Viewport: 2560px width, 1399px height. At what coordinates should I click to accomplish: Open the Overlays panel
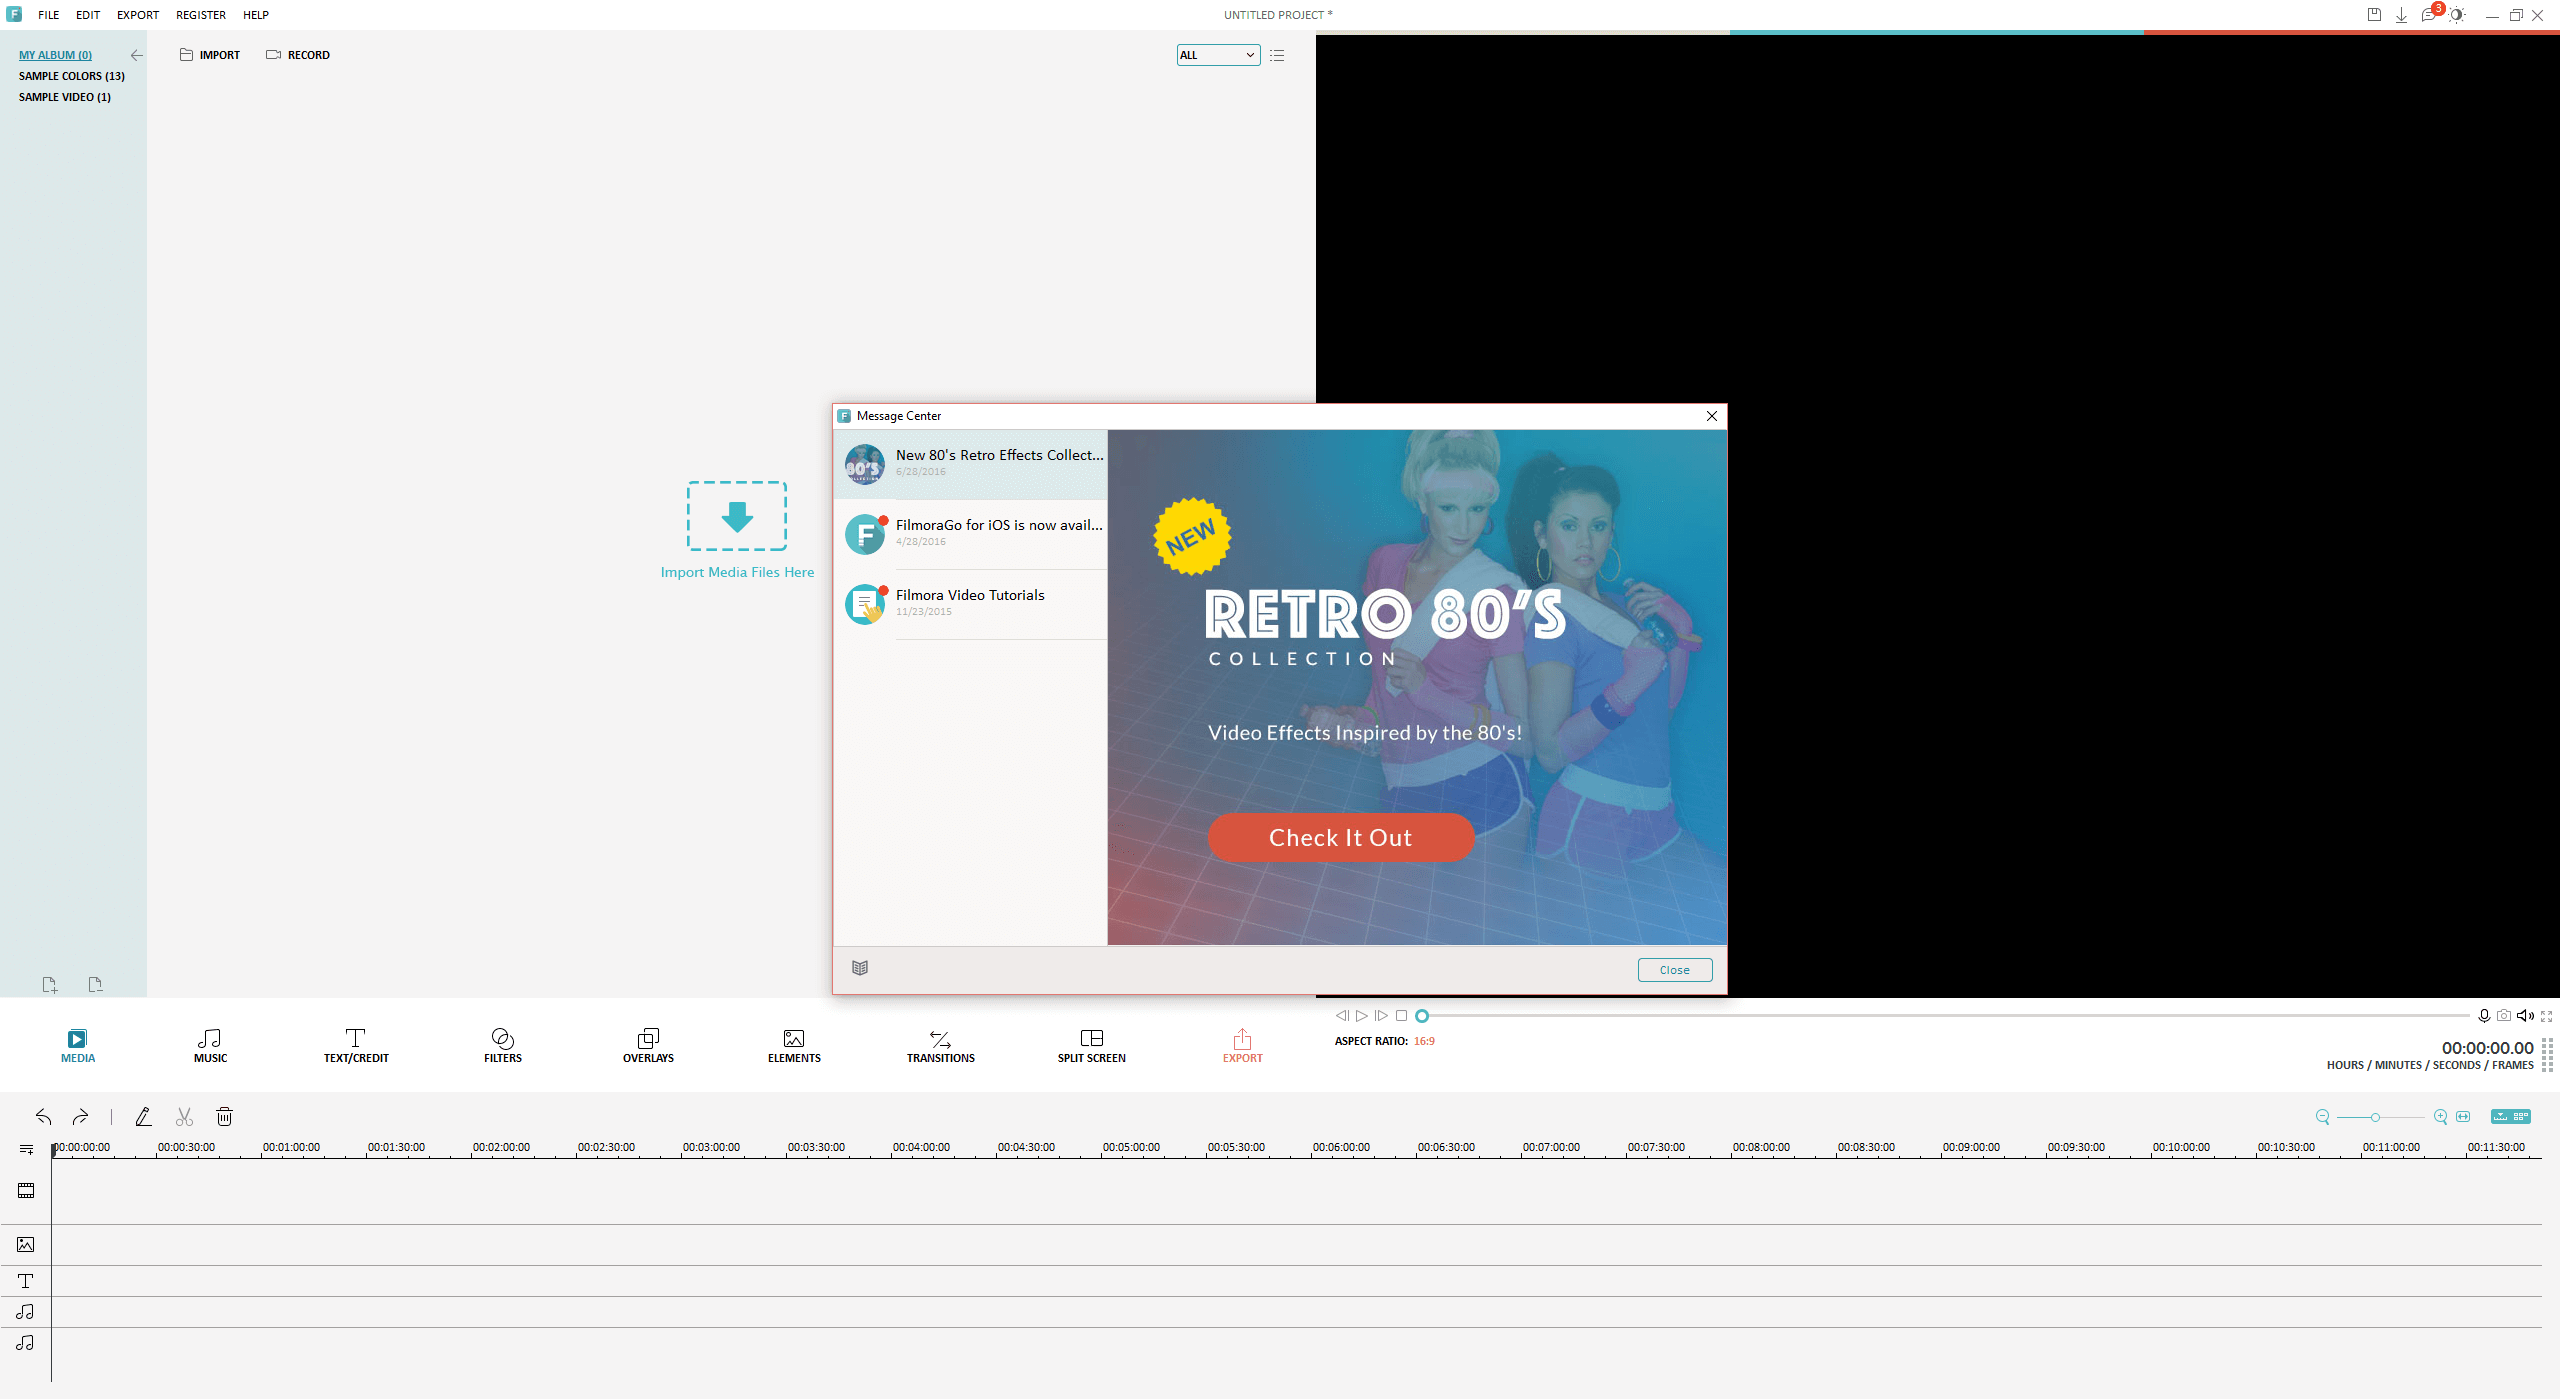648,1045
